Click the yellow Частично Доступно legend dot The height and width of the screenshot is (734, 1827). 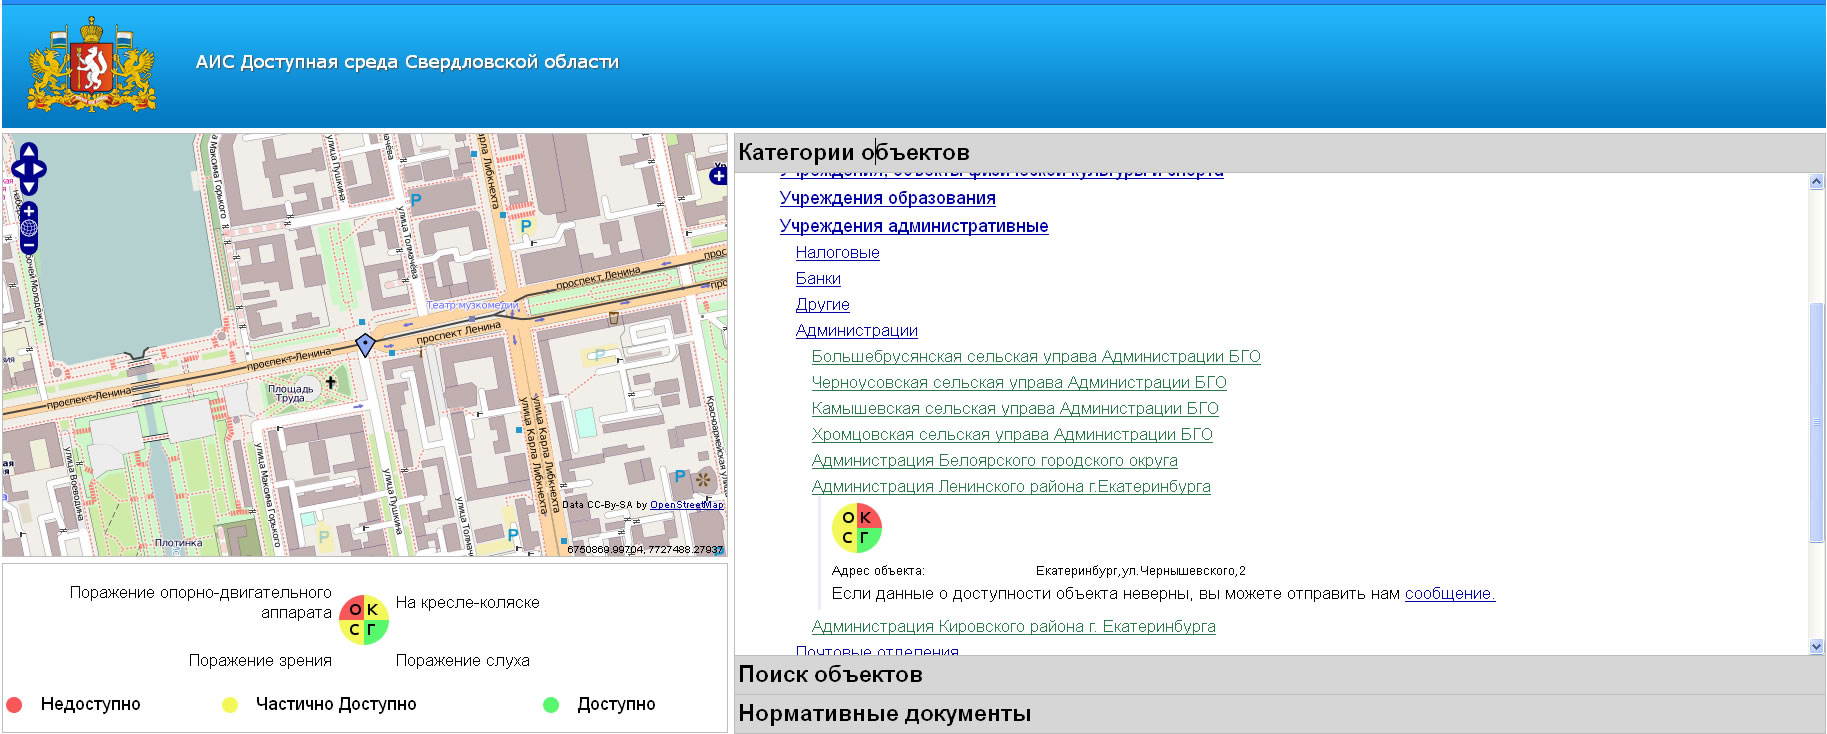tap(230, 704)
